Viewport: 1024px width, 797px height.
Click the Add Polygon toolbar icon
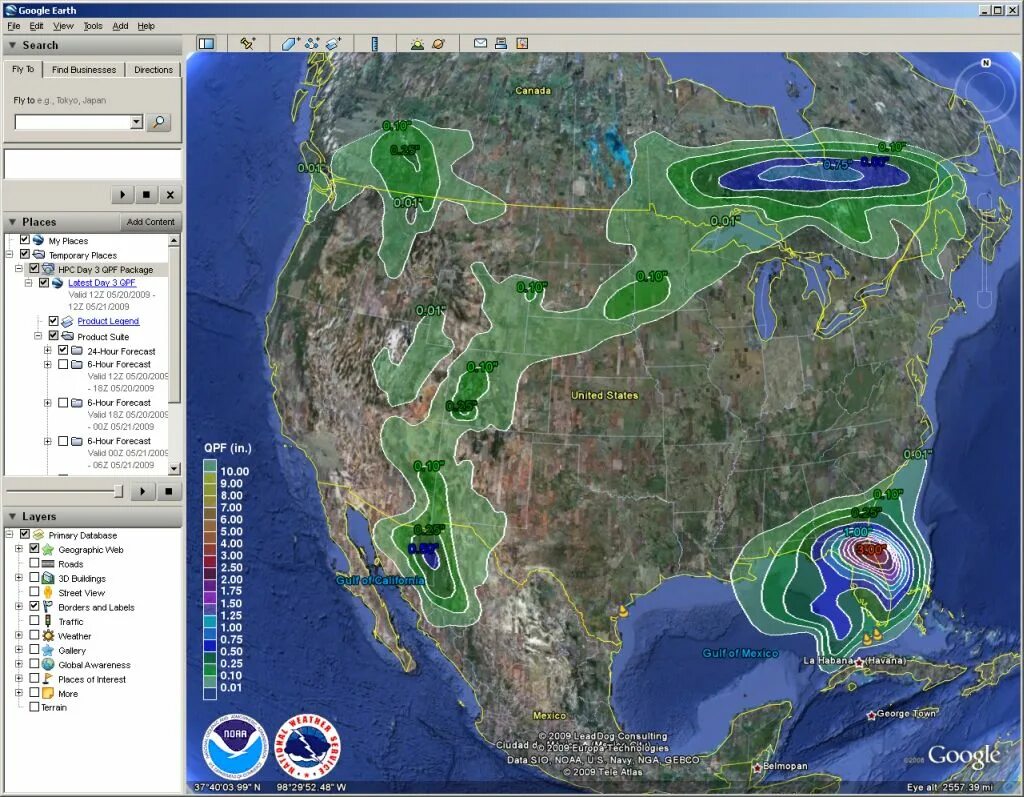290,44
